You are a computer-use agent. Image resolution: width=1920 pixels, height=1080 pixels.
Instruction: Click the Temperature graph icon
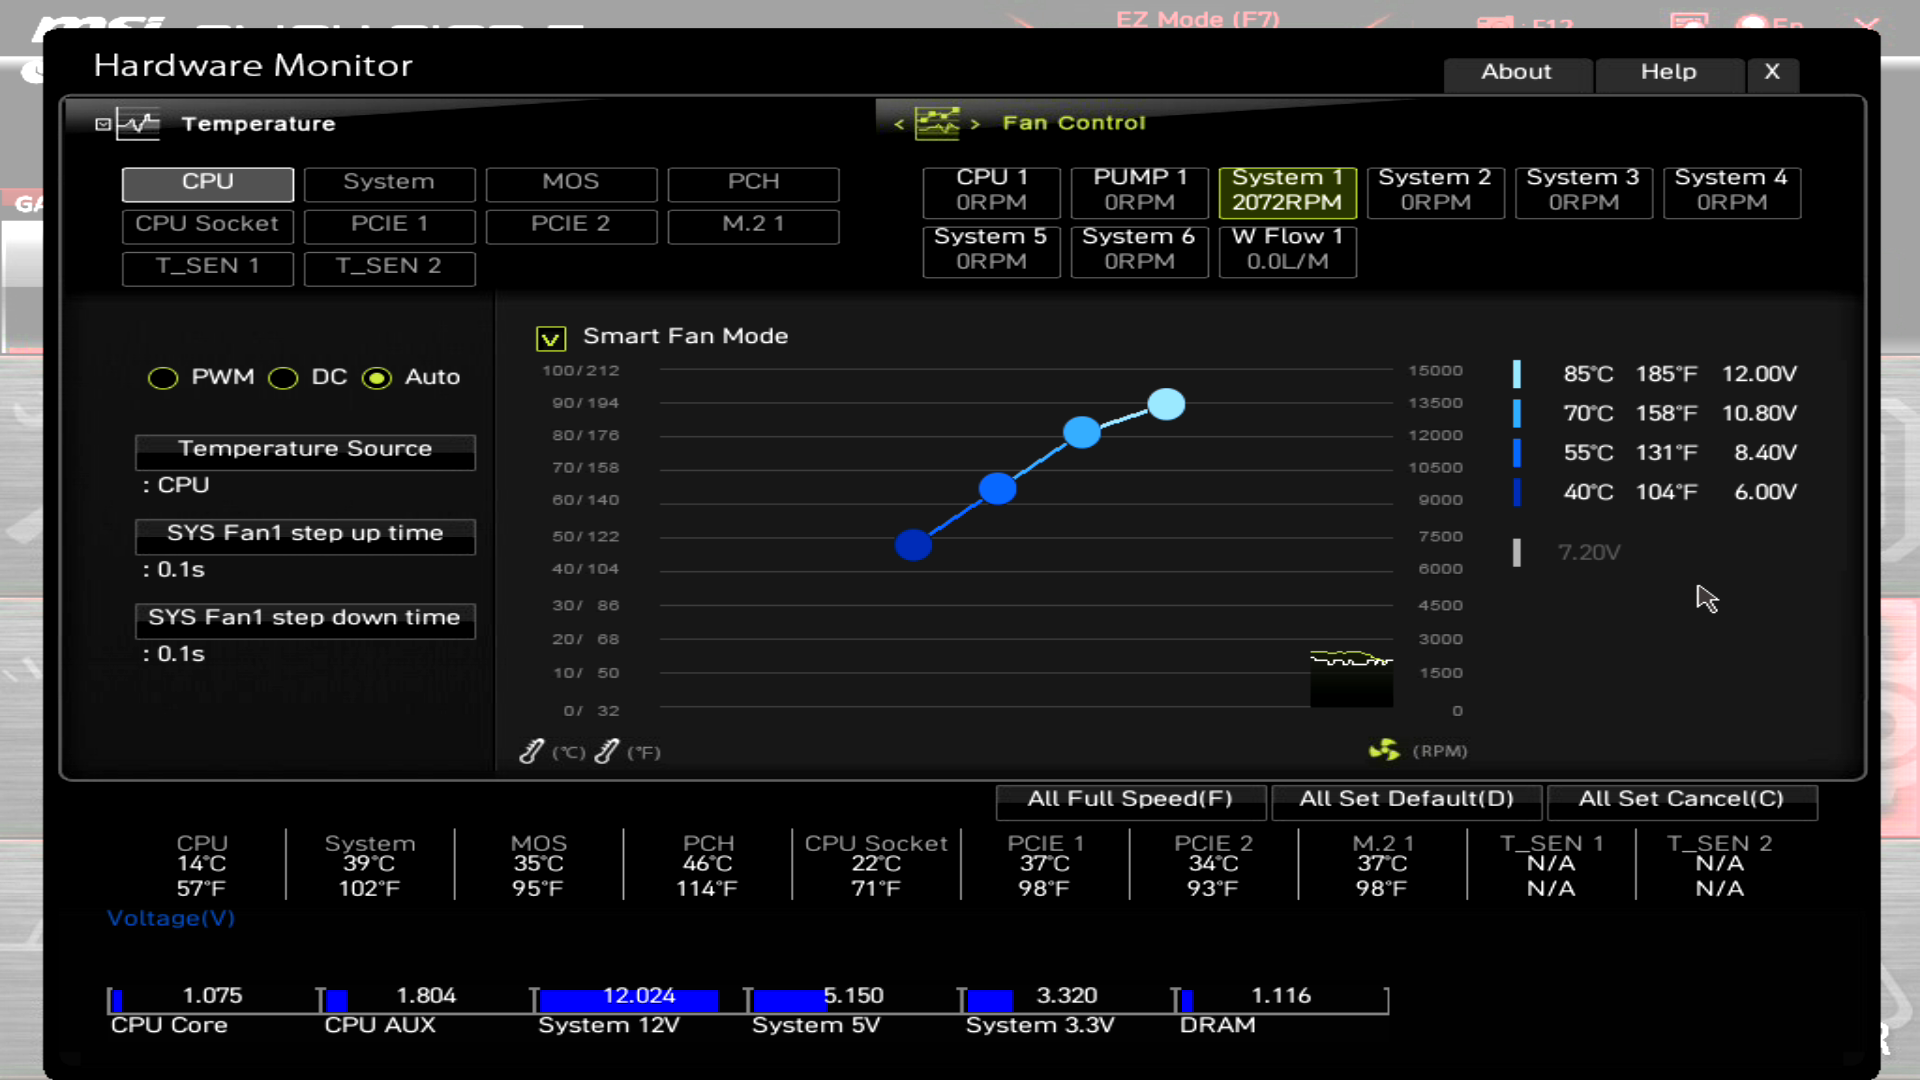pyautogui.click(x=138, y=124)
